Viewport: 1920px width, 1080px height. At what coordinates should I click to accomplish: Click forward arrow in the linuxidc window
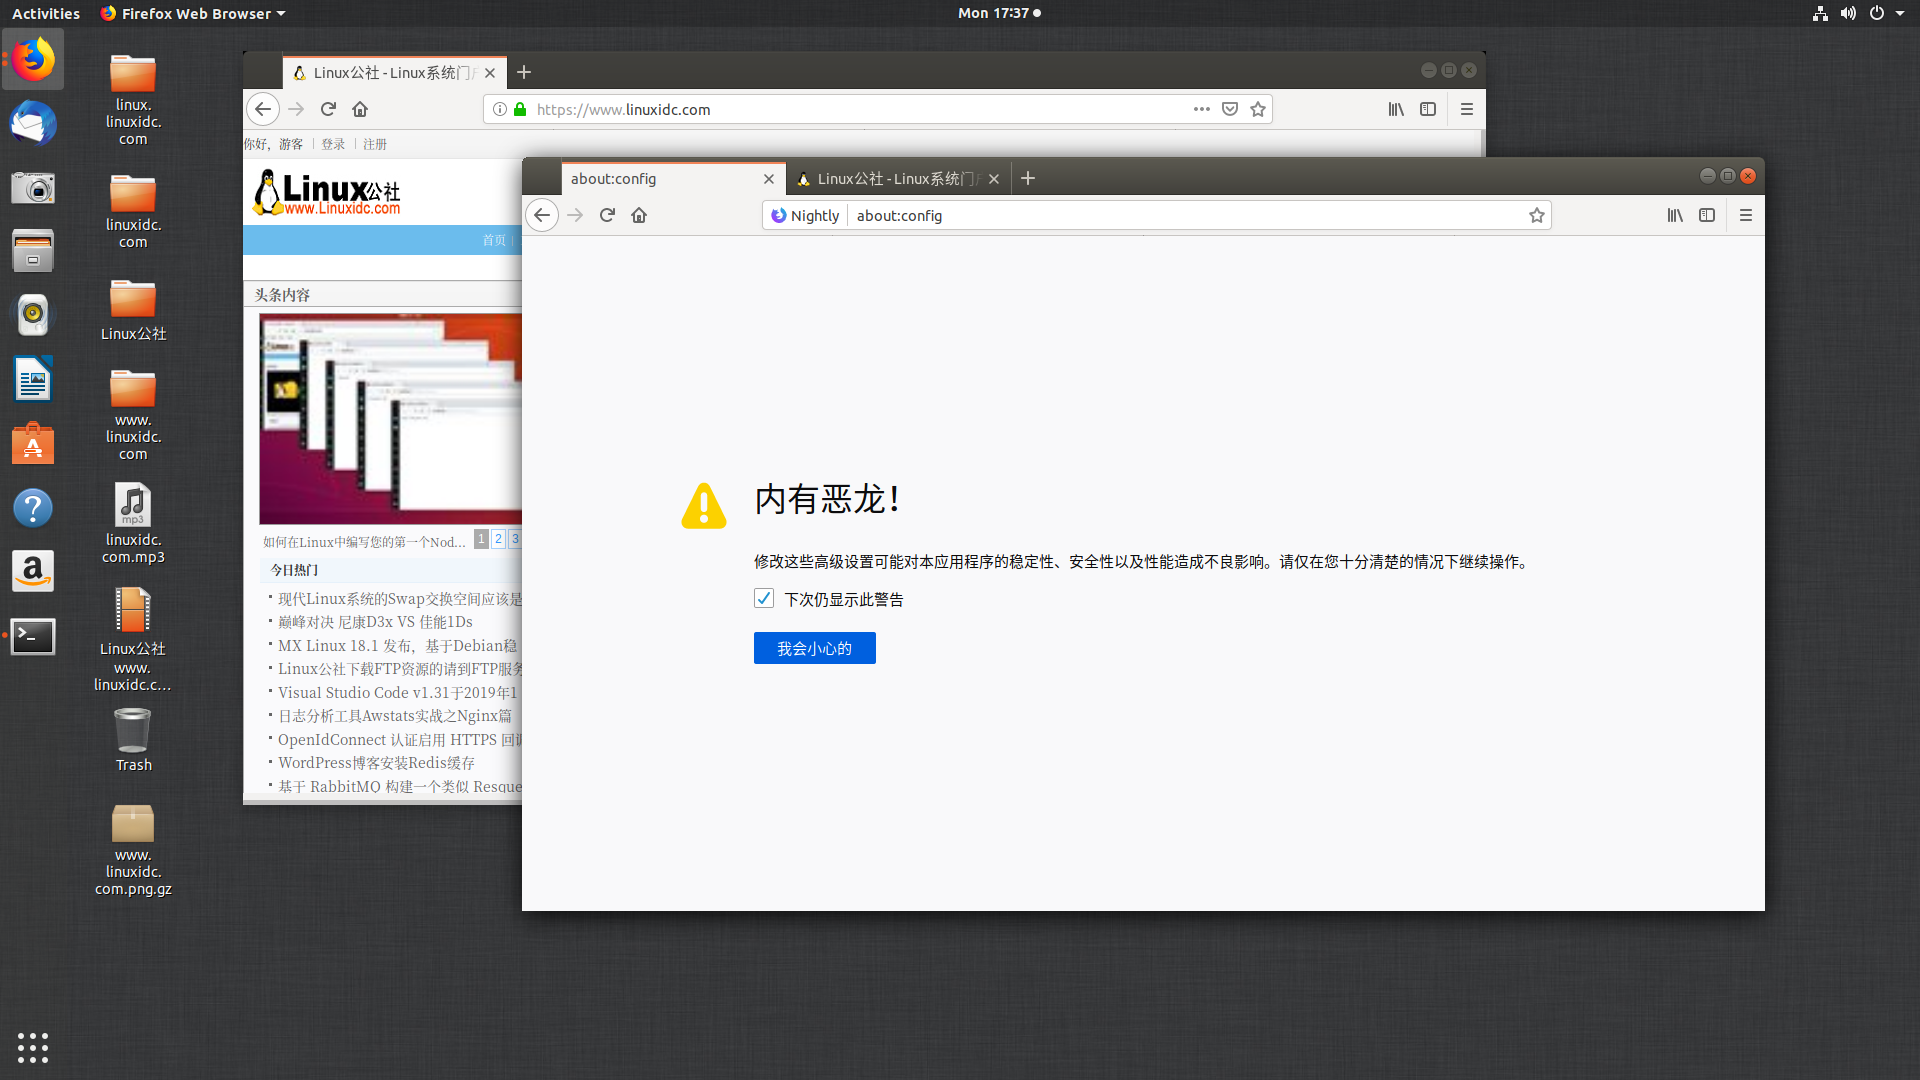click(x=296, y=109)
